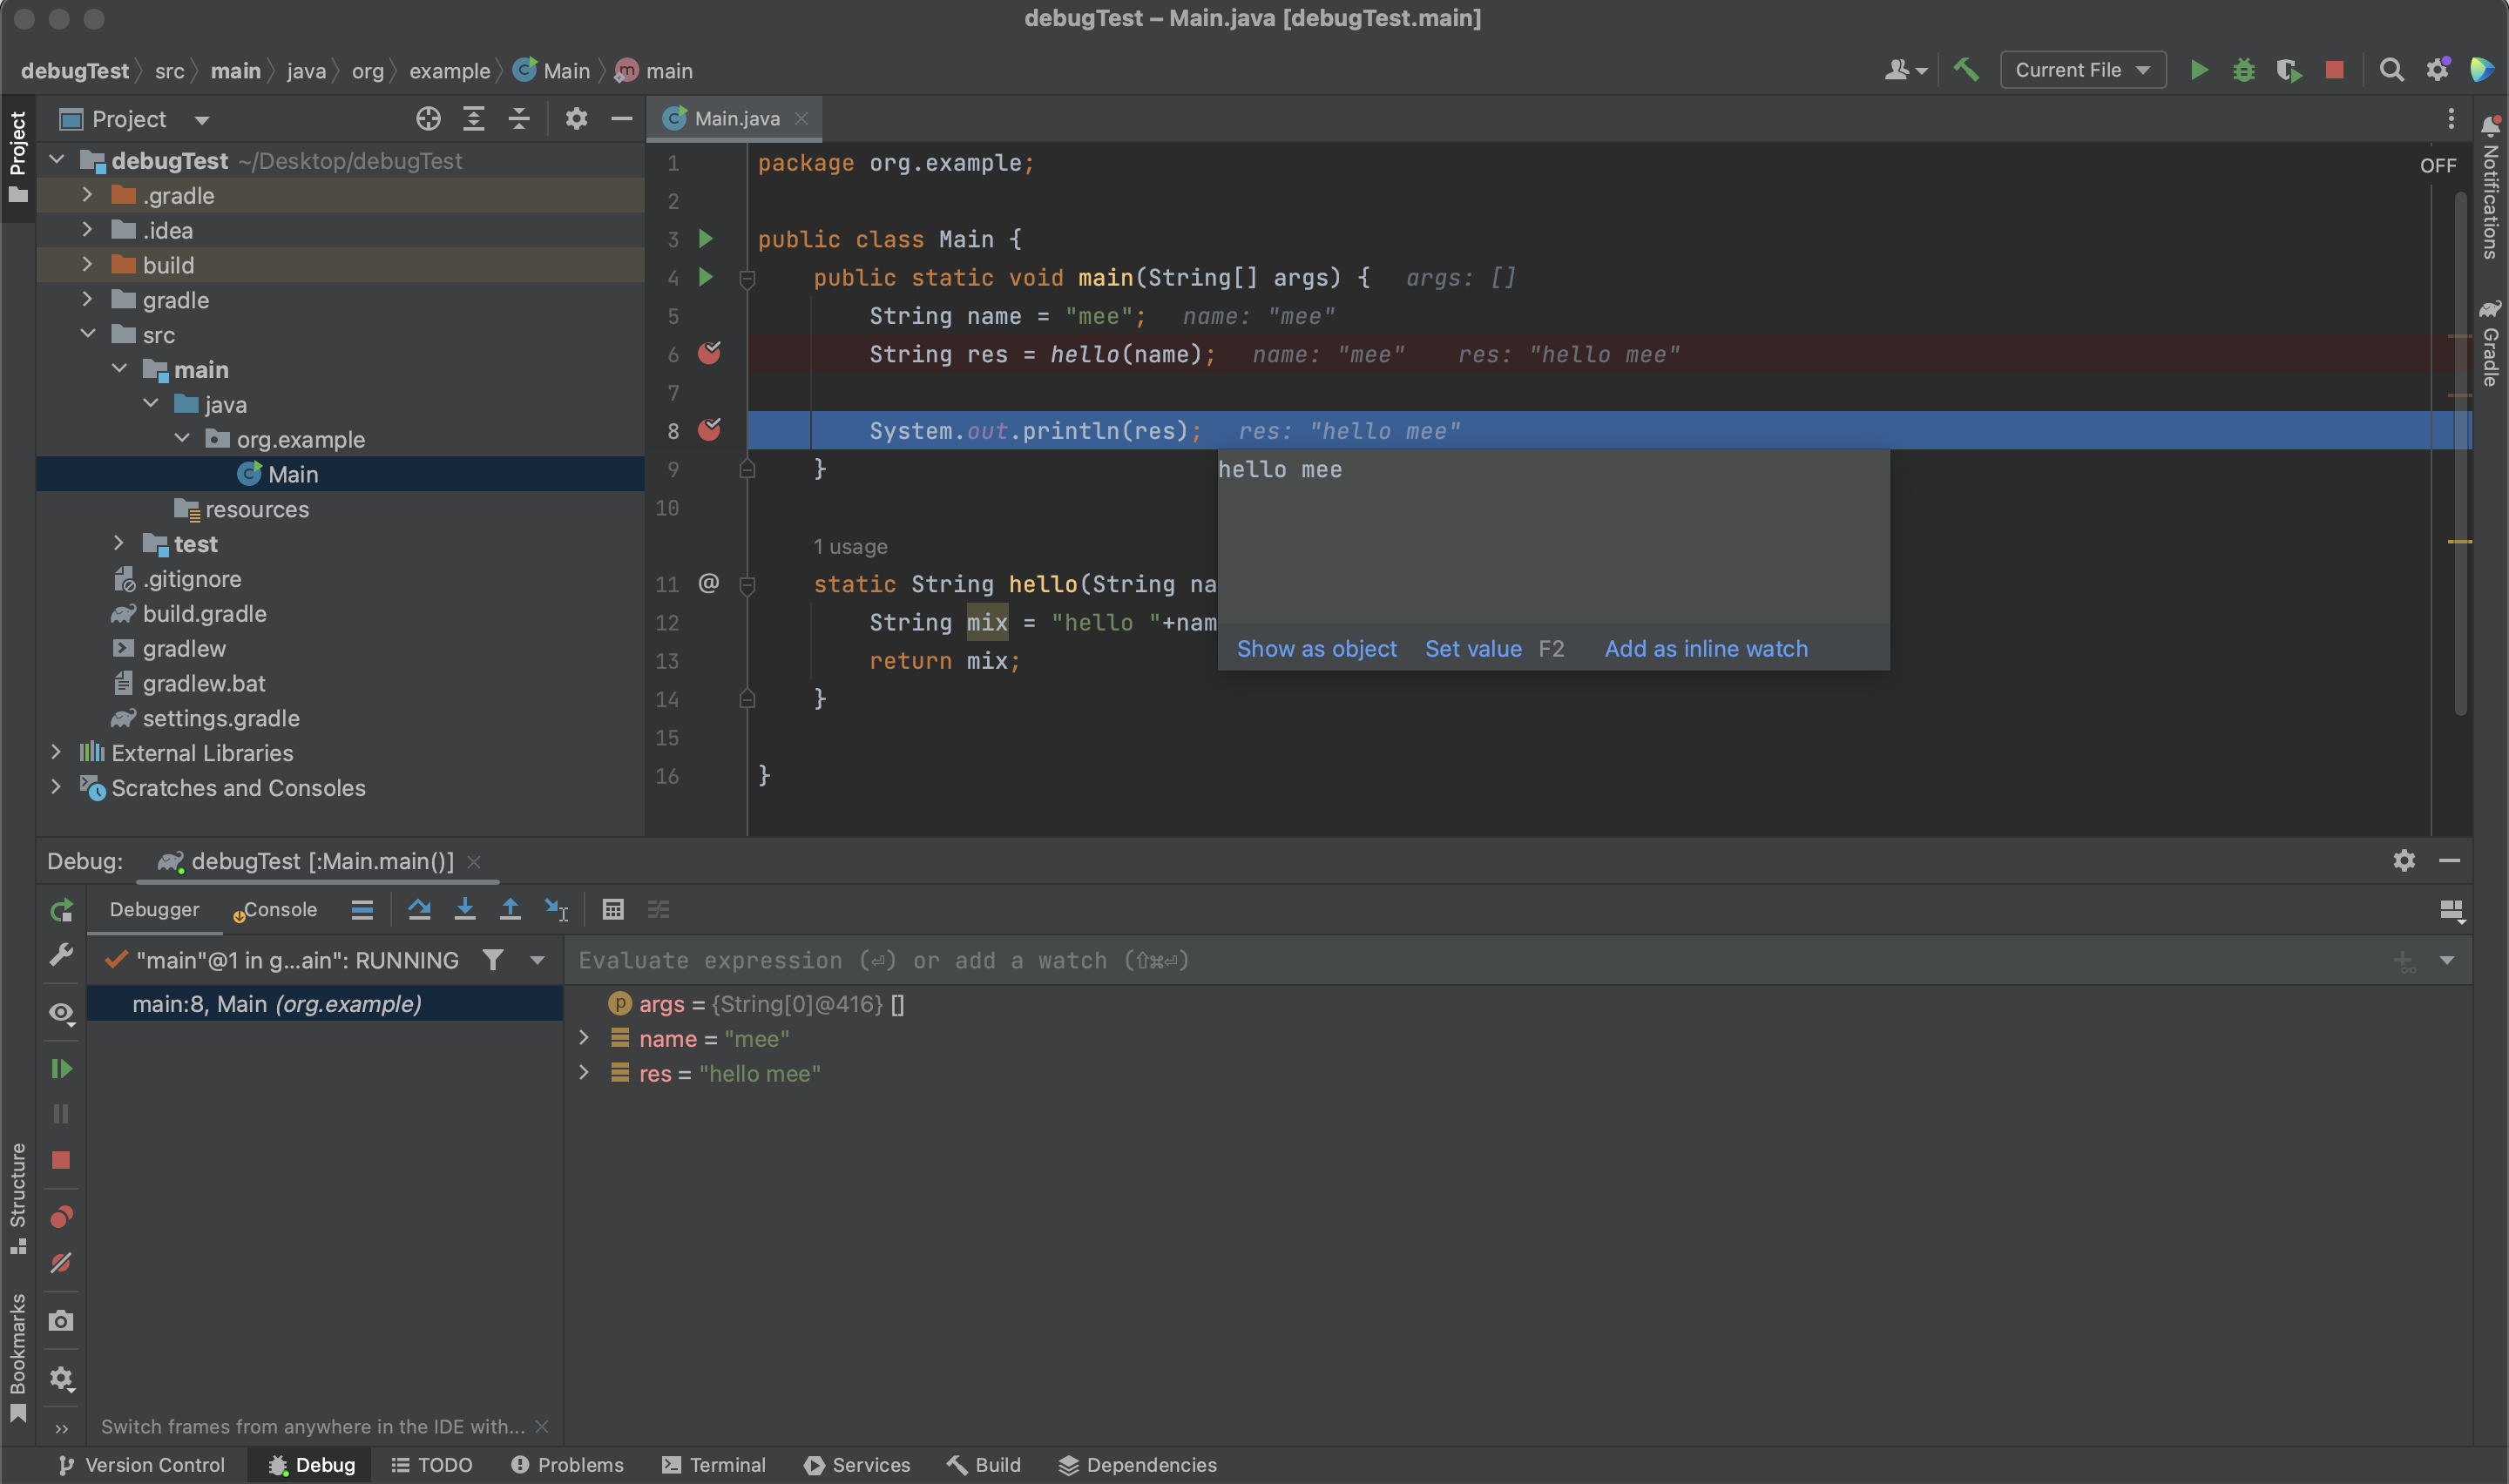Toggle the breakpoint on line 6
This screenshot has width=2509, height=1484.
click(x=709, y=353)
